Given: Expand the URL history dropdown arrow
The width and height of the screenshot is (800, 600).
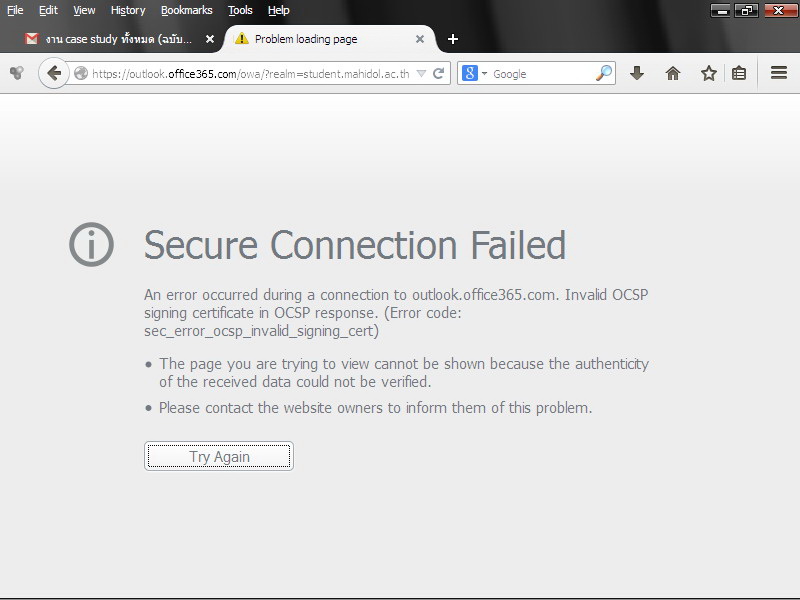Looking at the screenshot, I should [421, 73].
